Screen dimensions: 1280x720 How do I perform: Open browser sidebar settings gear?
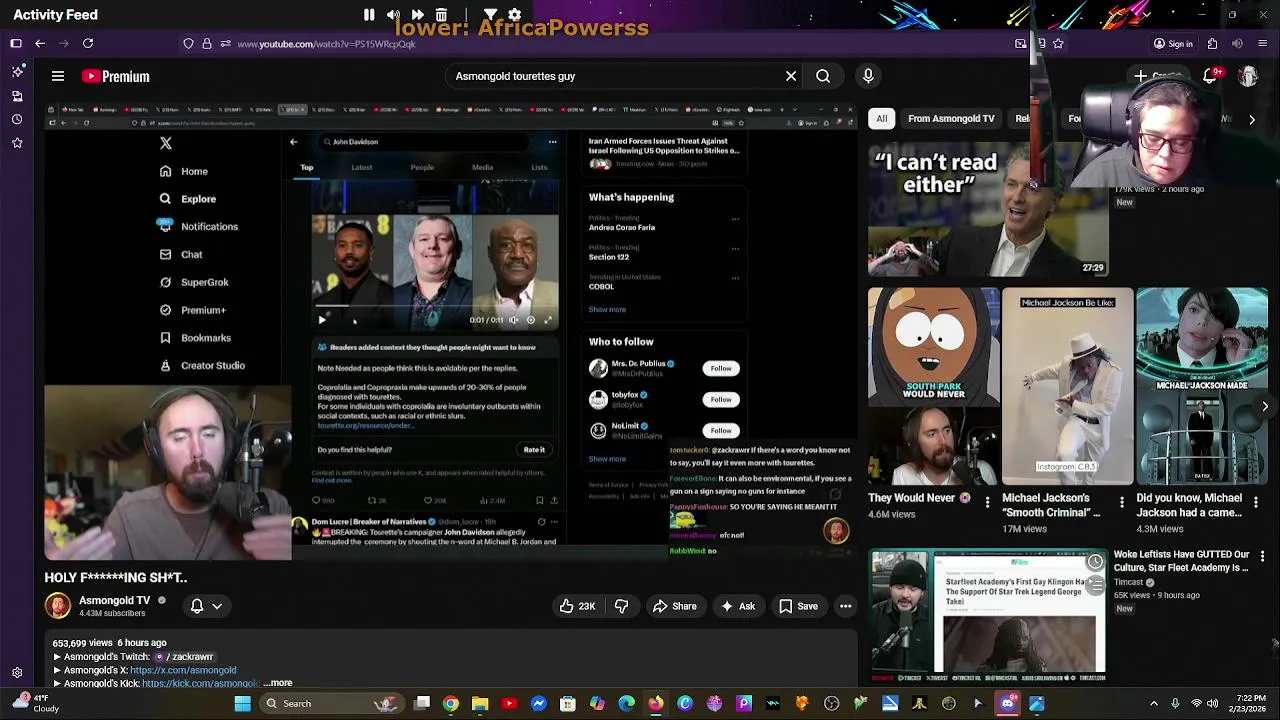click(x=17, y=673)
